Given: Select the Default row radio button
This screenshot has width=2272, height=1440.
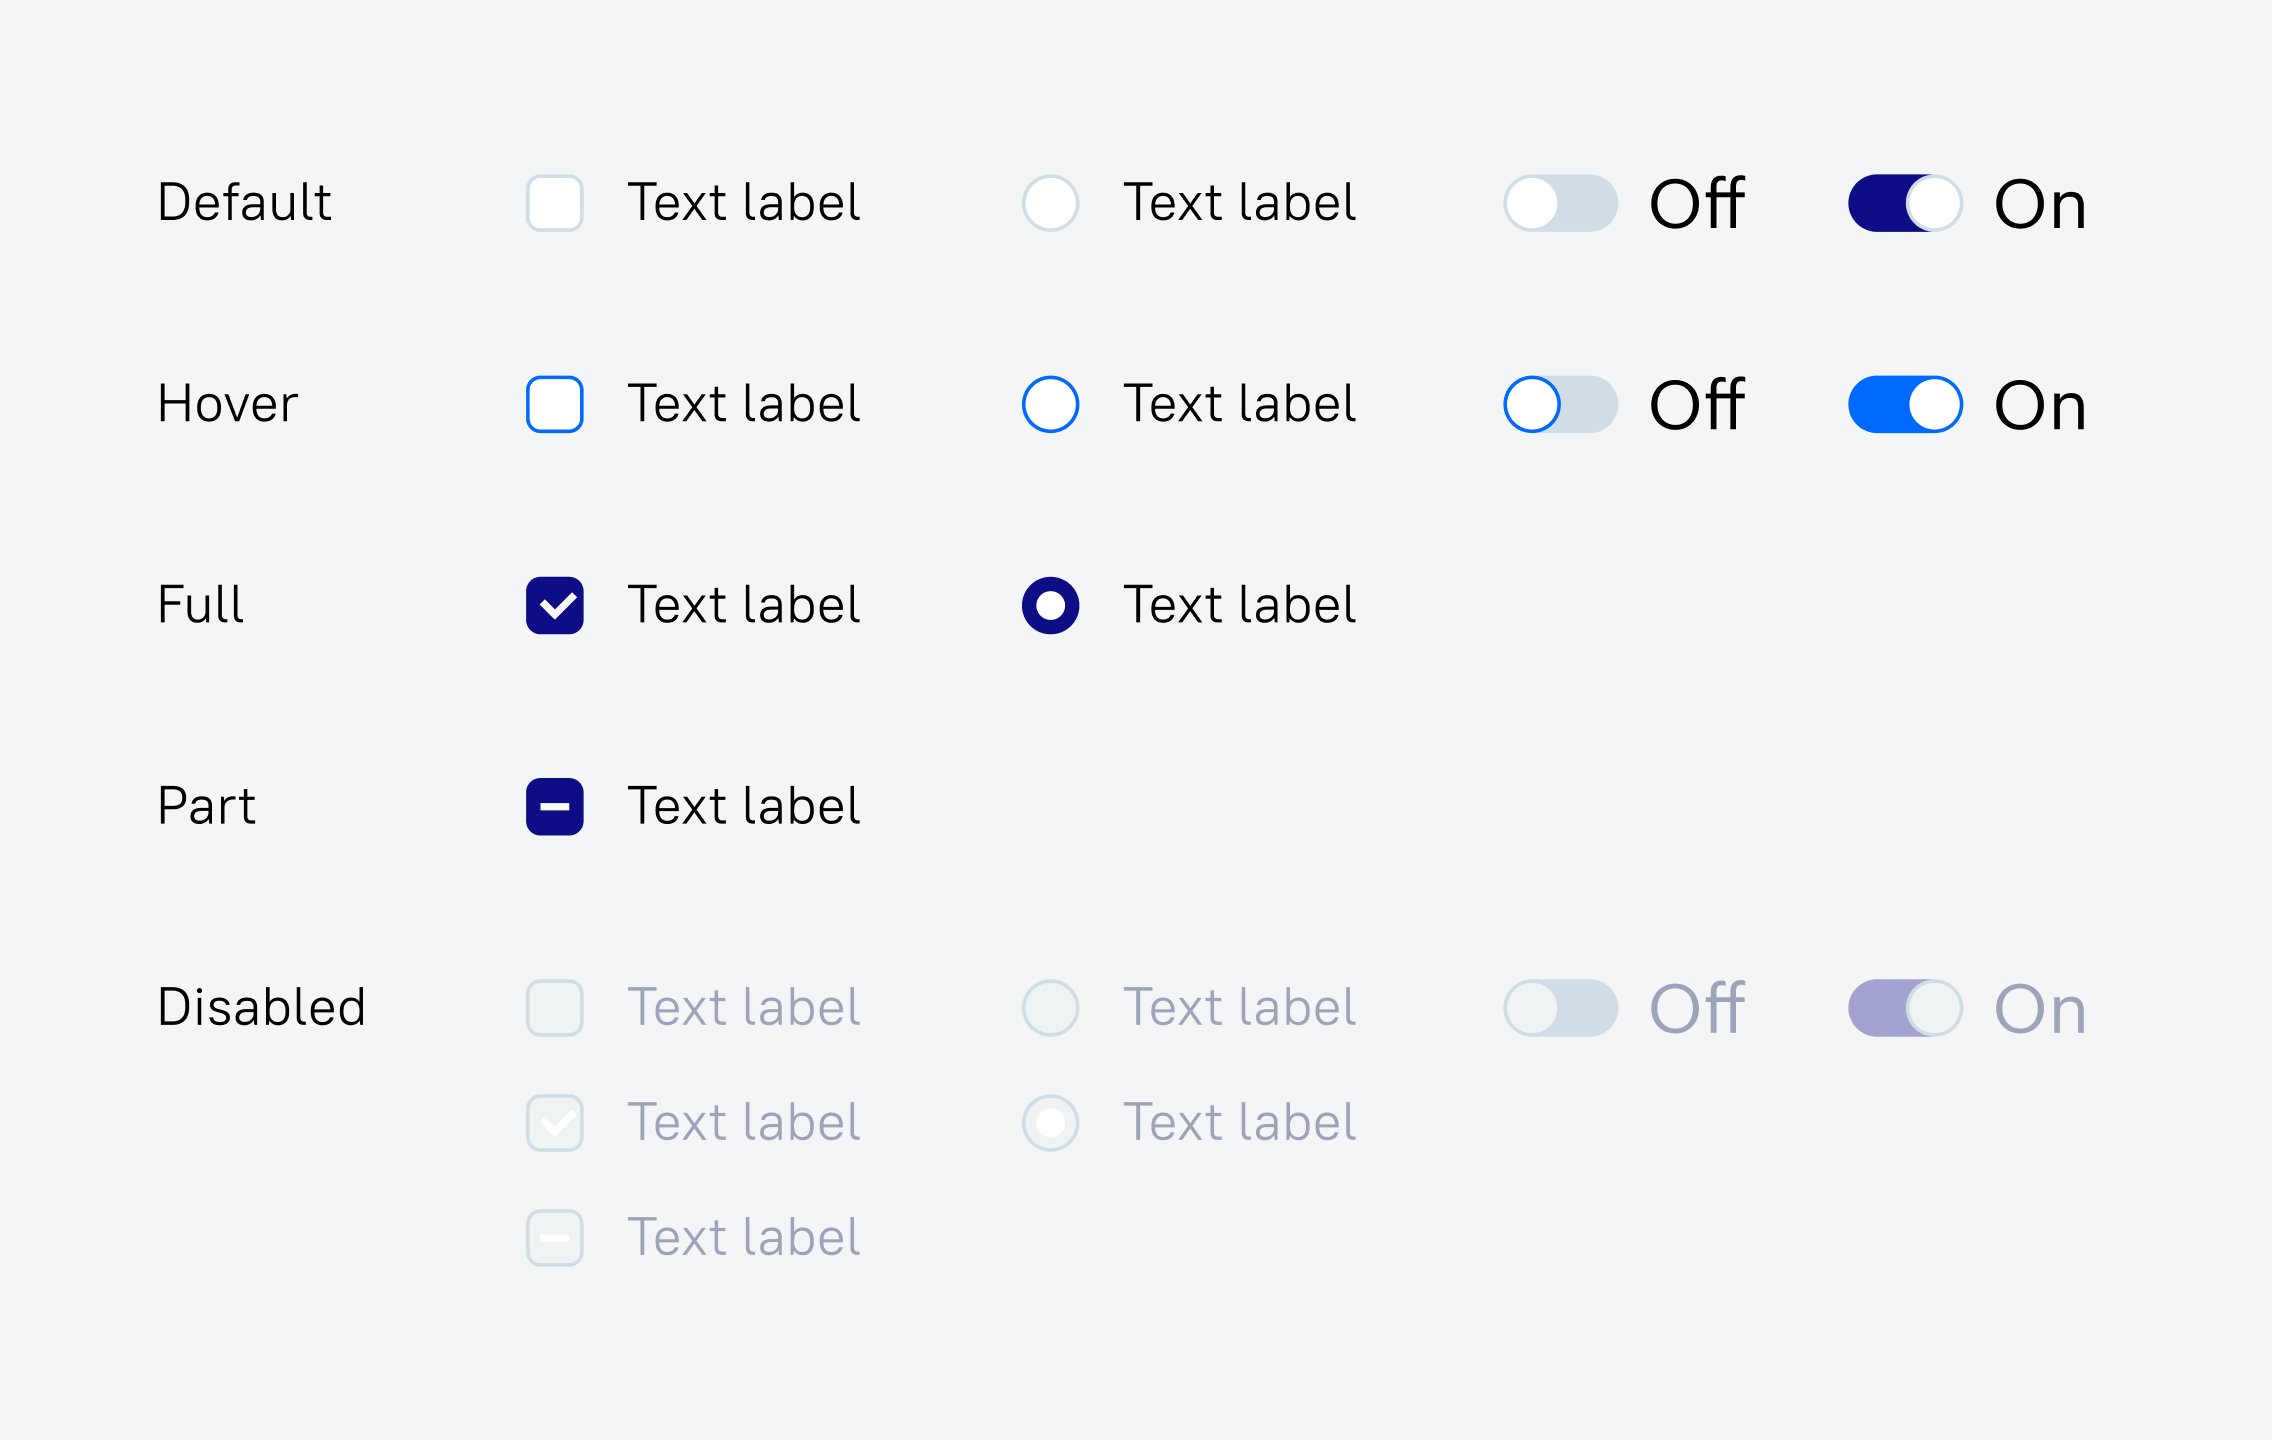Looking at the screenshot, I should pos(1050,203).
